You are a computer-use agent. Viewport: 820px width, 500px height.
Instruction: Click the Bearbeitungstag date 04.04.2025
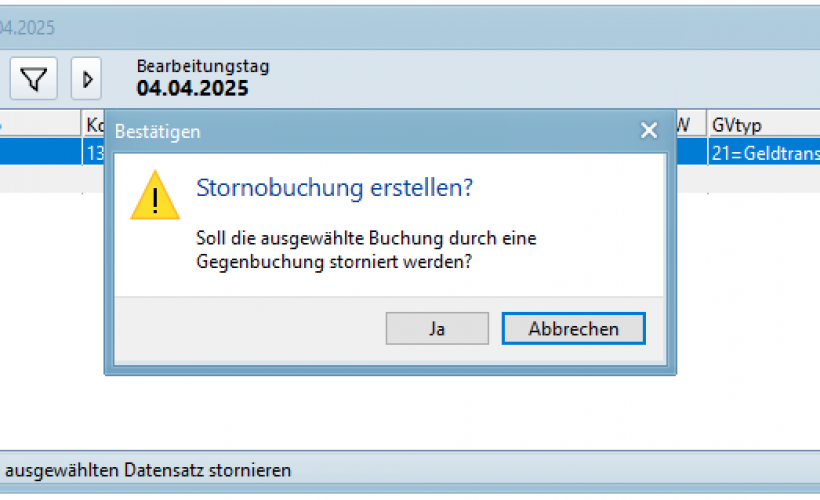[x=193, y=89]
